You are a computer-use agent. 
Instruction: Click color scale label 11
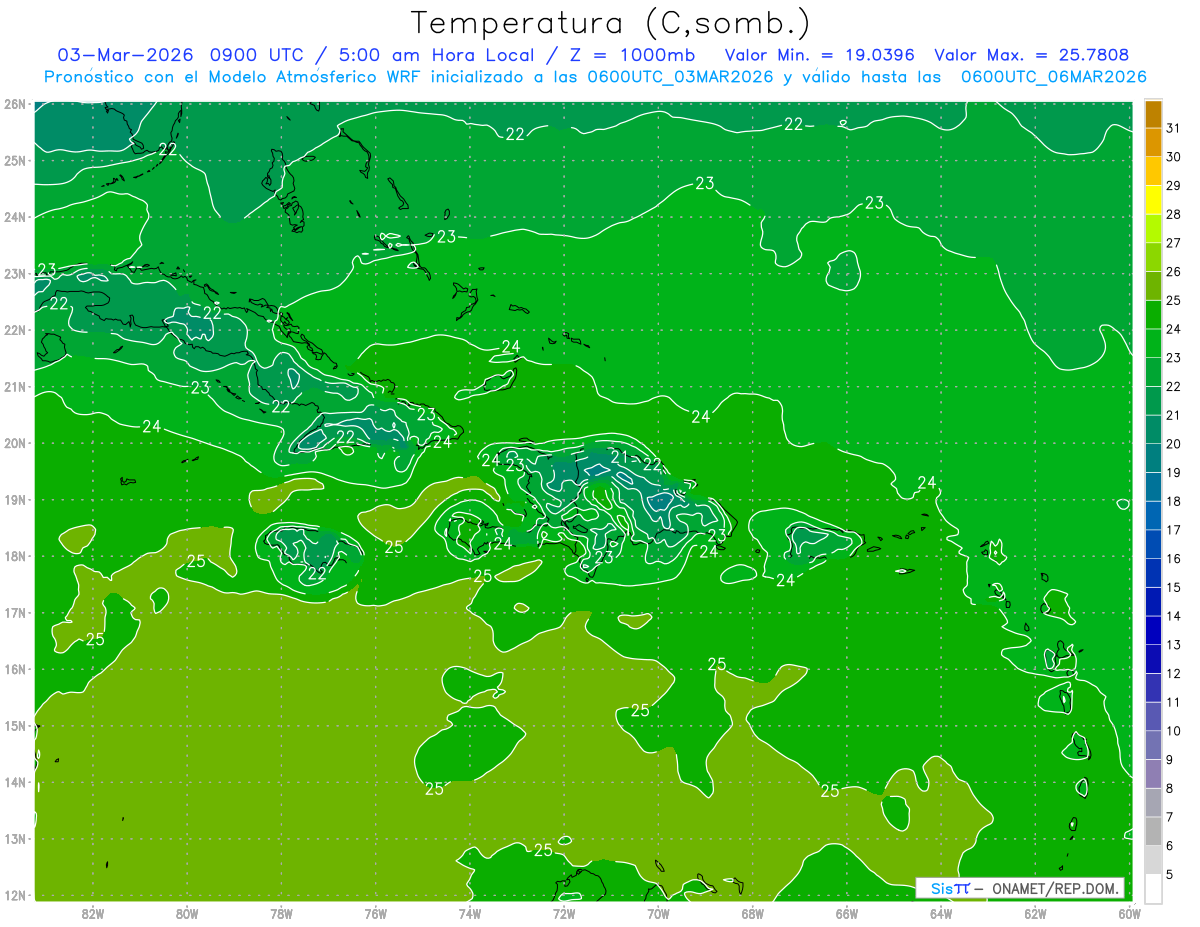tap(1173, 702)
